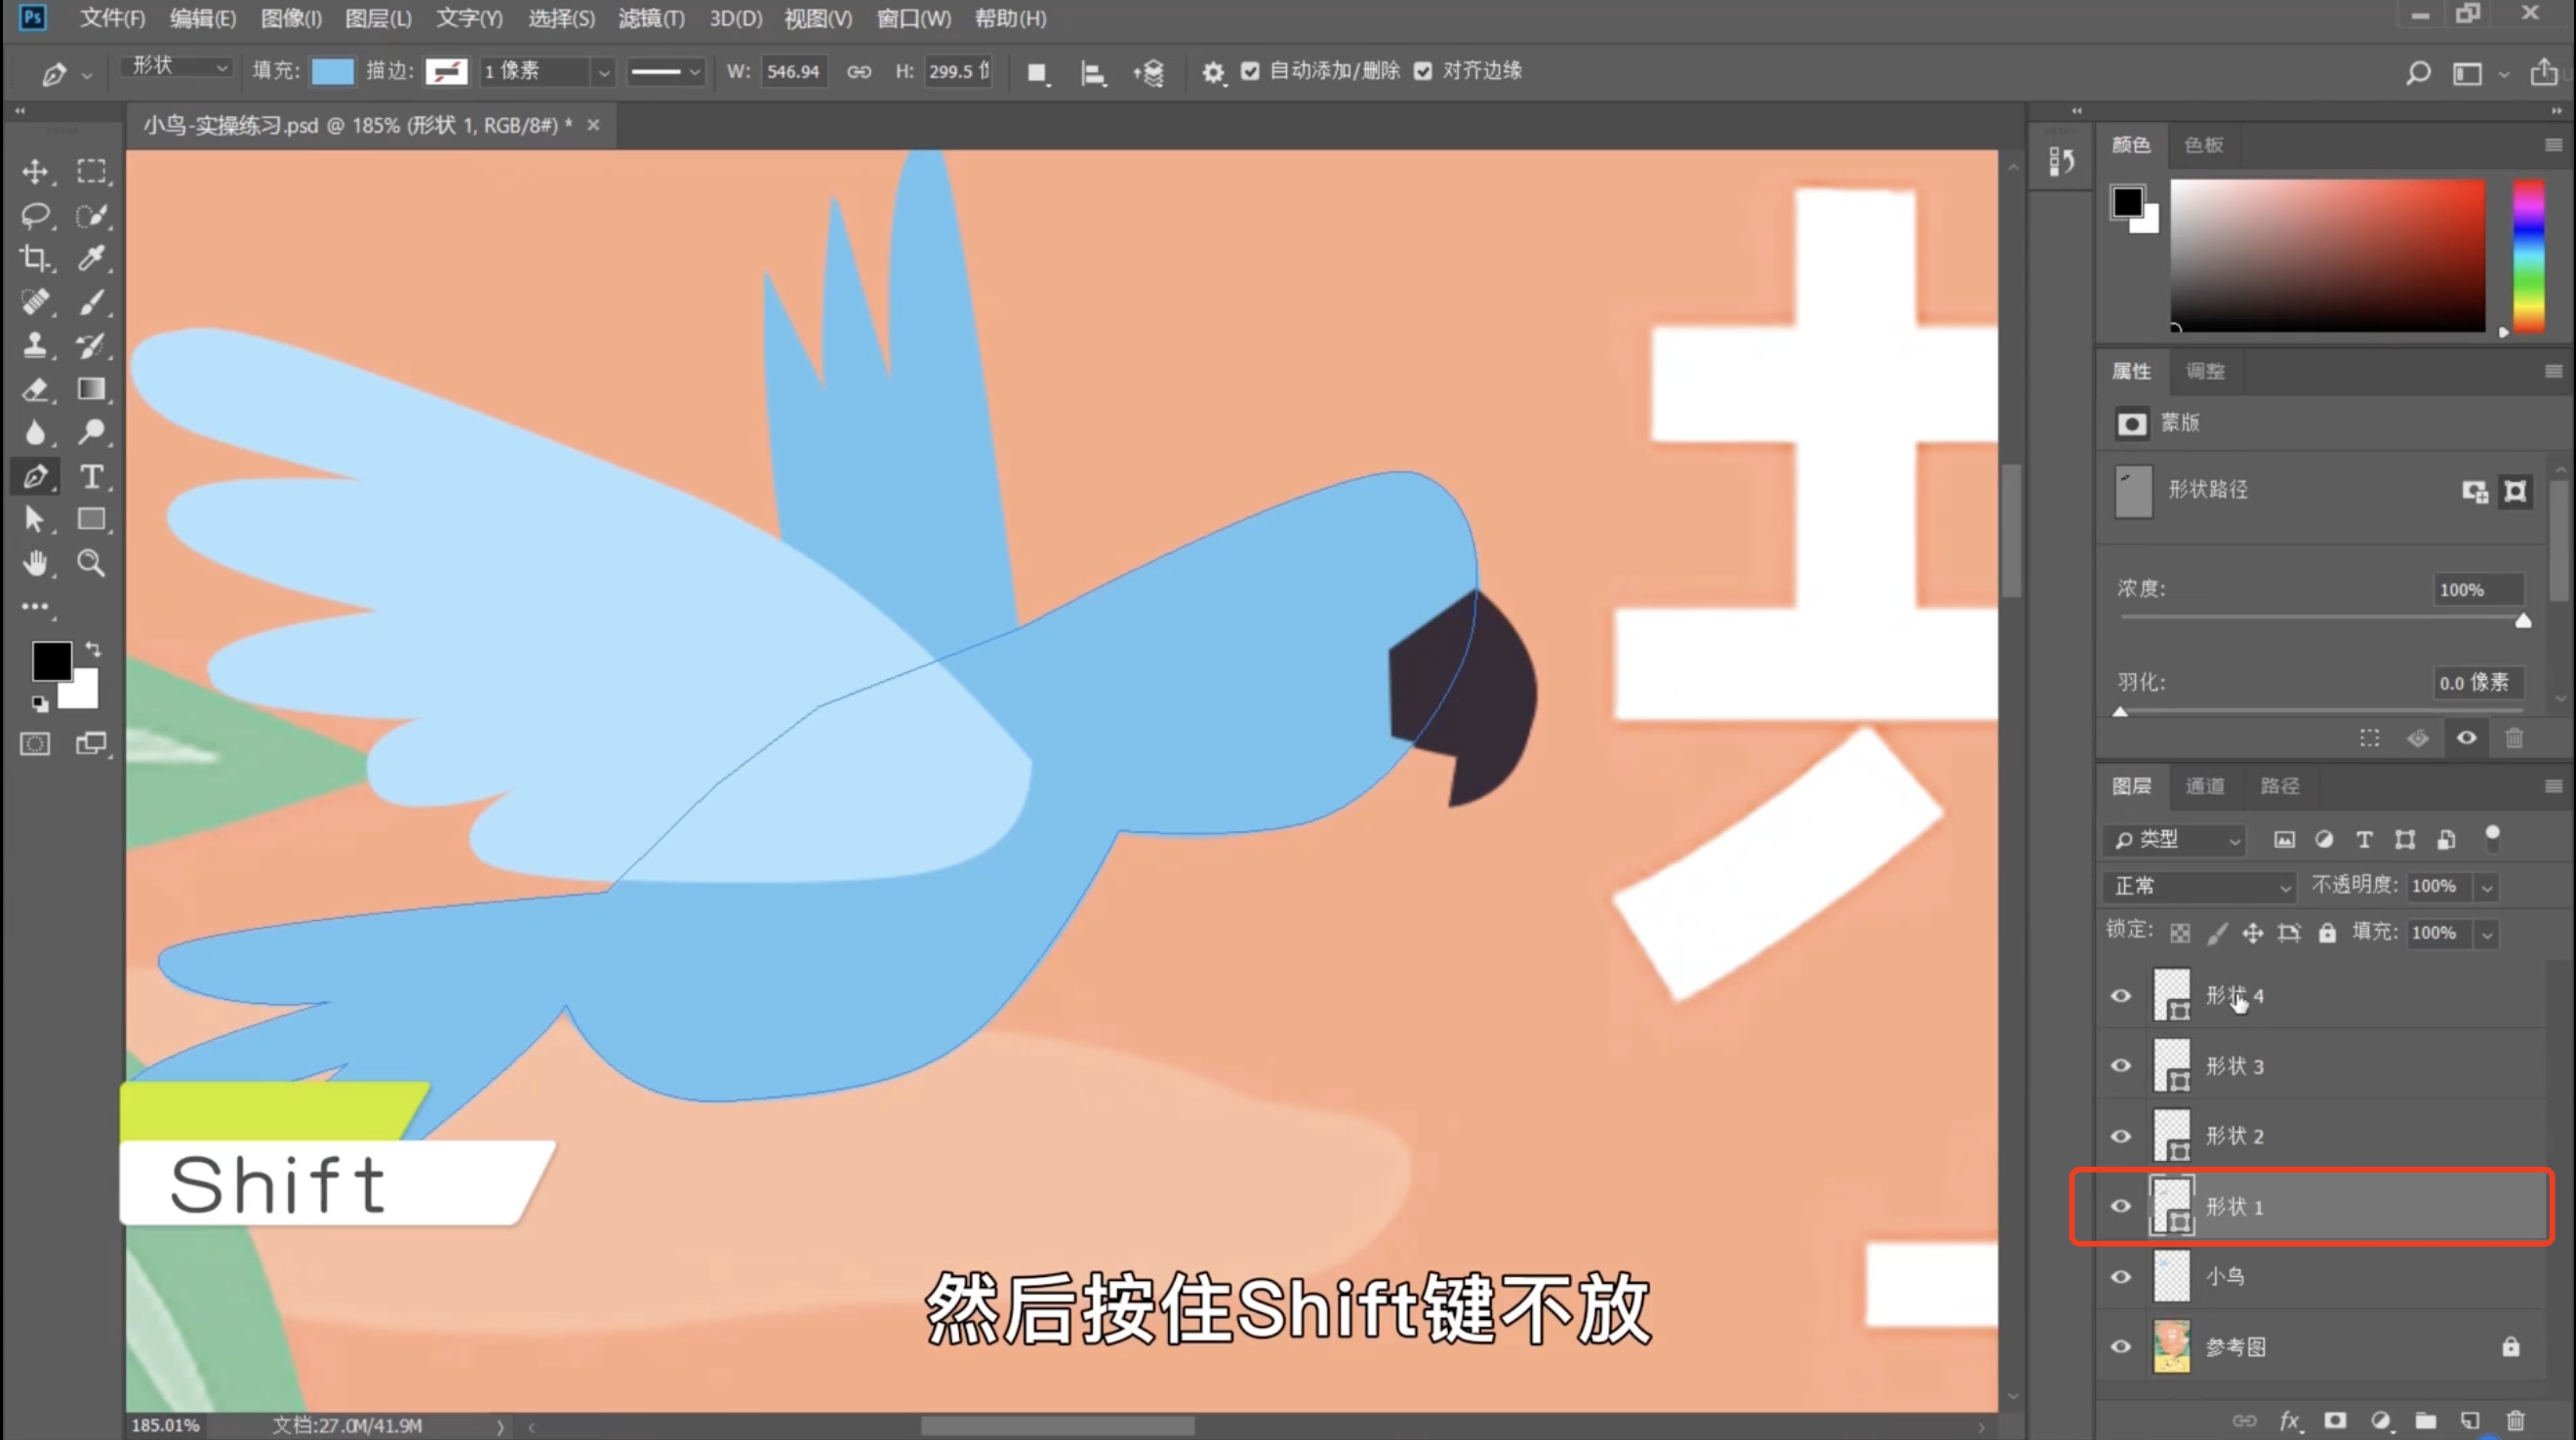Viewport: 2576px width, 1440px height.
Task: Open the 形状 tool mode dropdown
Action: tap(178, 67)
